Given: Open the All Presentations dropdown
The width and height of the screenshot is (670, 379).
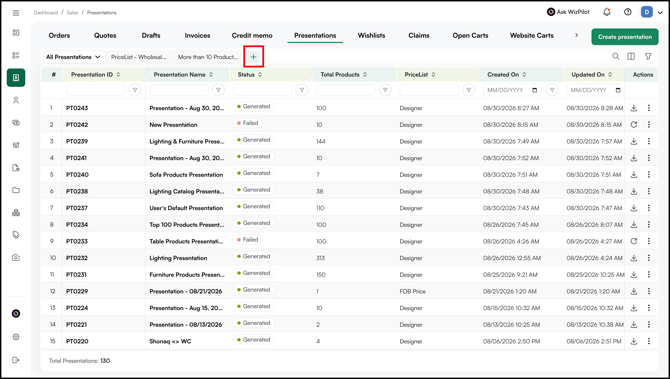Looking at the screenshot, I should tap(73, 57).
